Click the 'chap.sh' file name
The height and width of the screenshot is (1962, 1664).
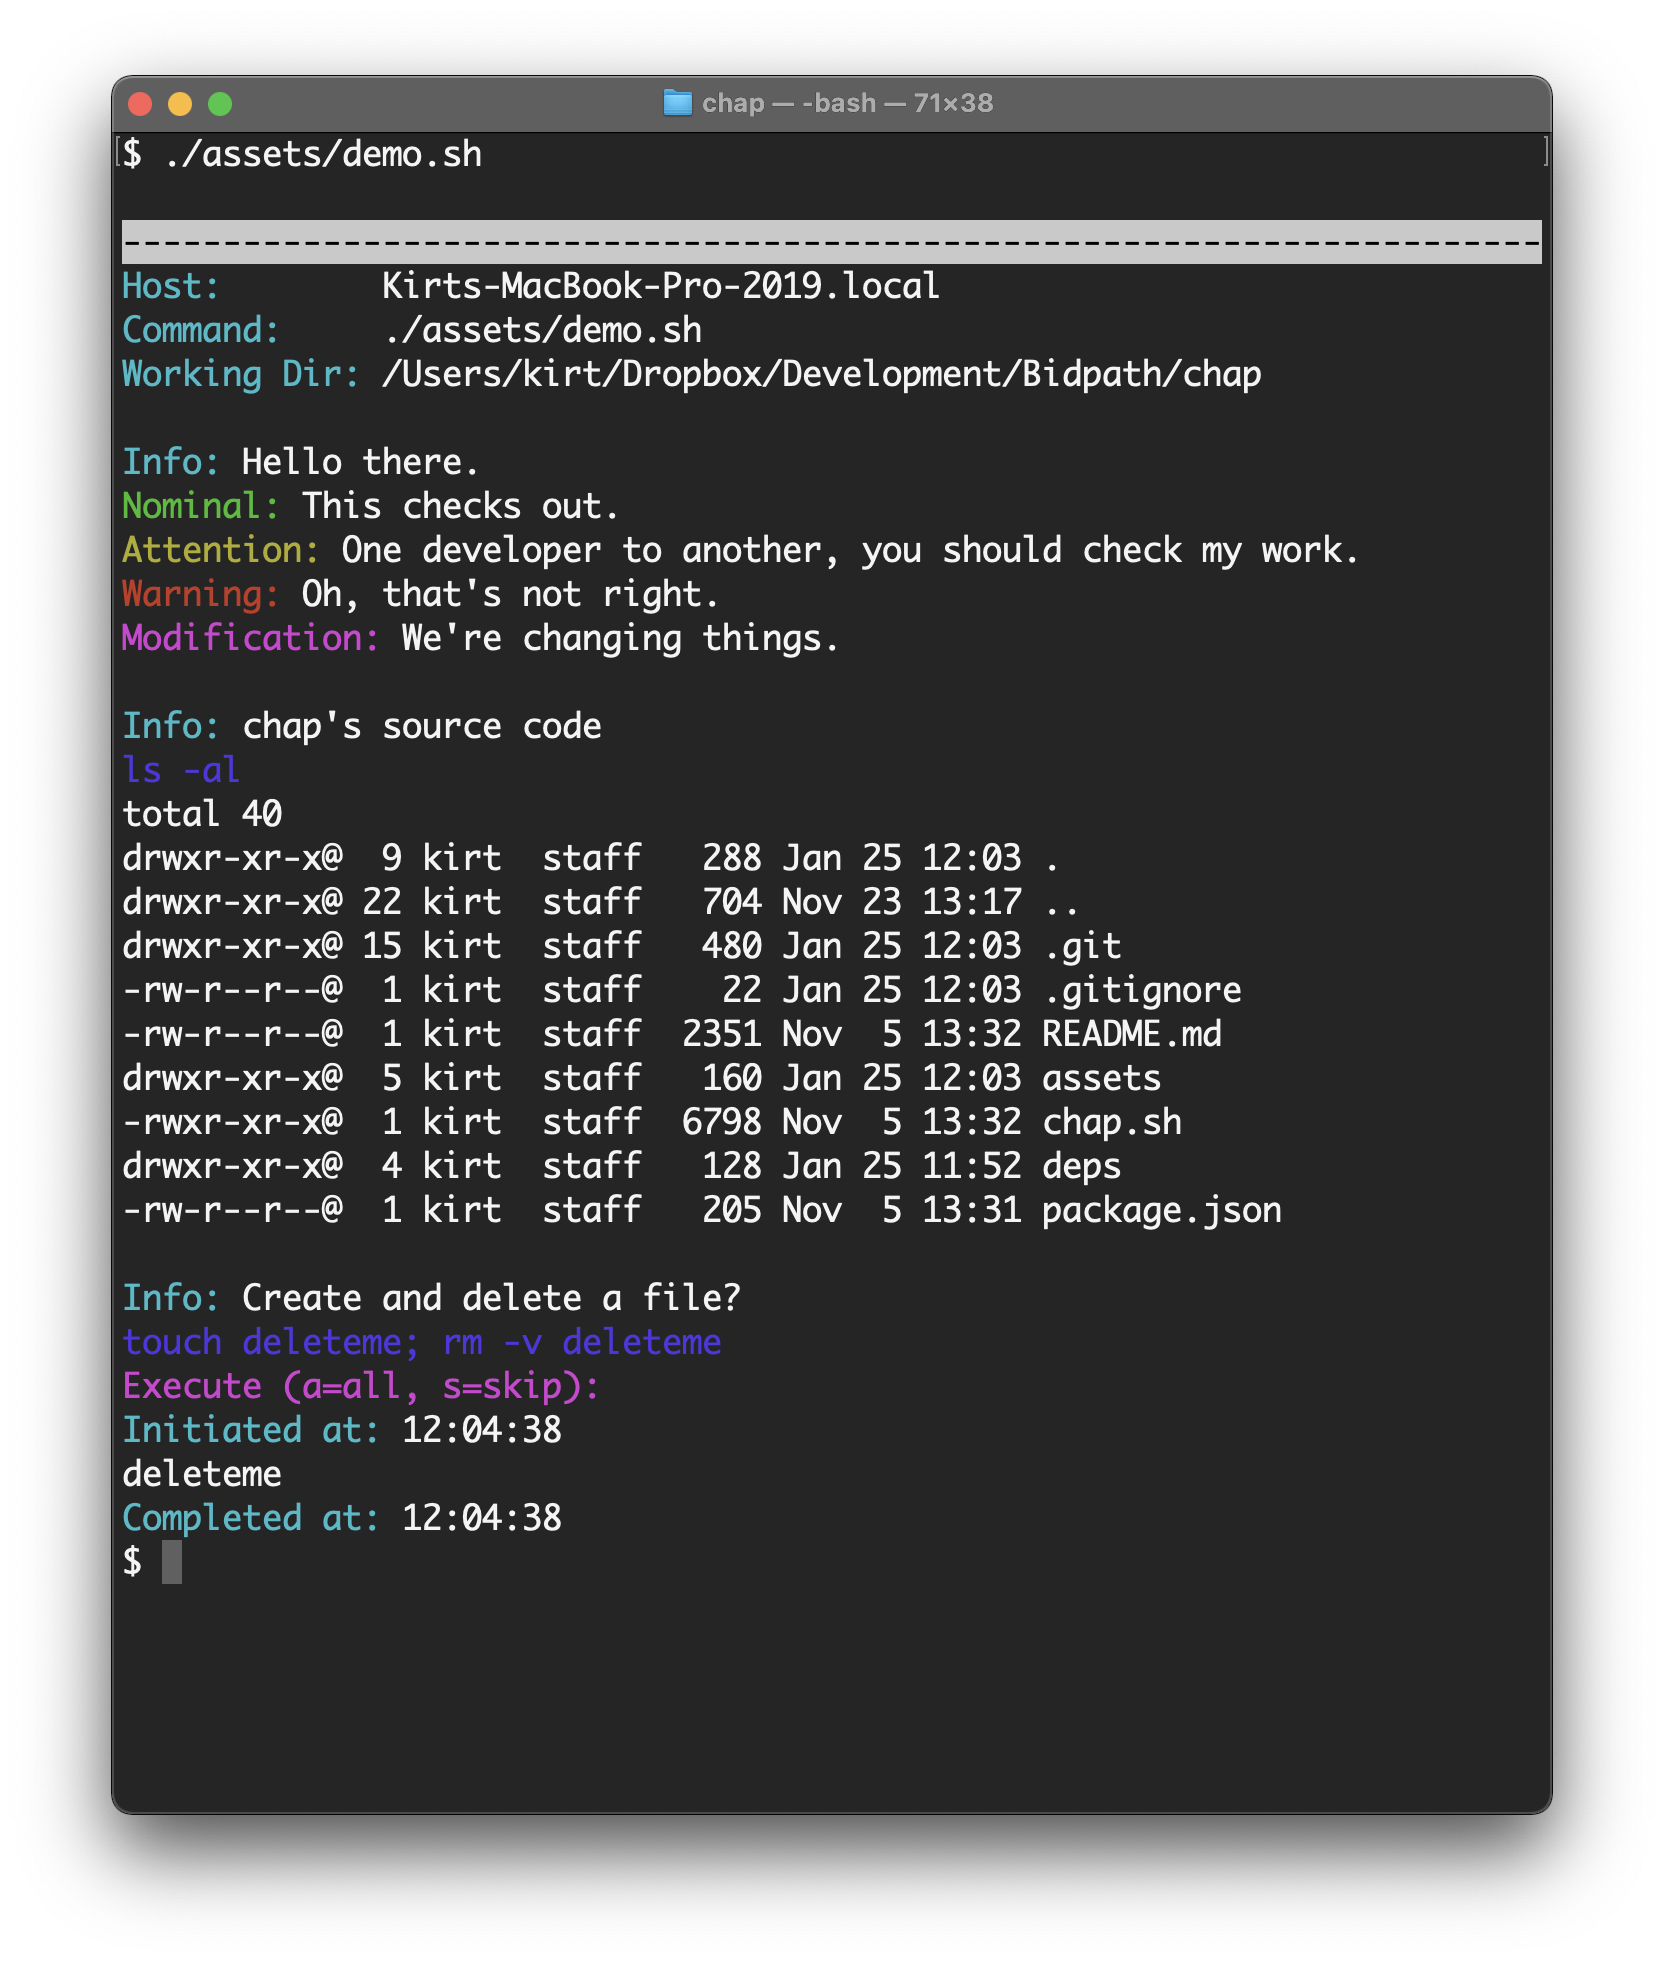1112,1122
